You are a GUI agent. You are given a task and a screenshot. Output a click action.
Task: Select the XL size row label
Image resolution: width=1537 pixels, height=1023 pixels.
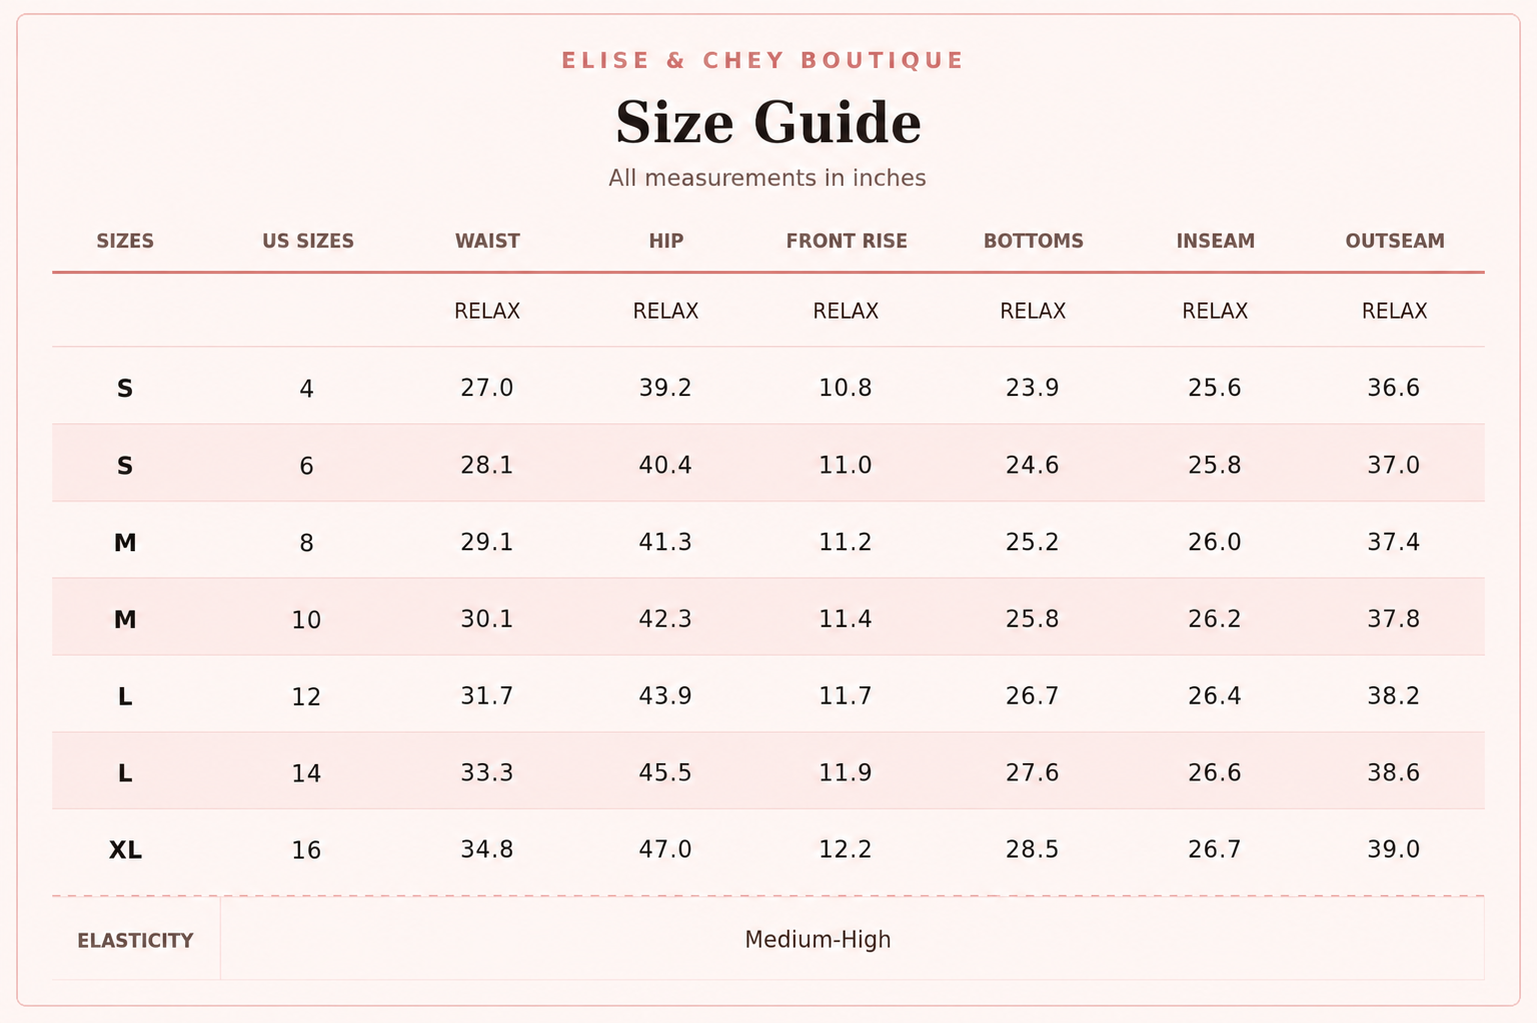(x=125, y=850)
